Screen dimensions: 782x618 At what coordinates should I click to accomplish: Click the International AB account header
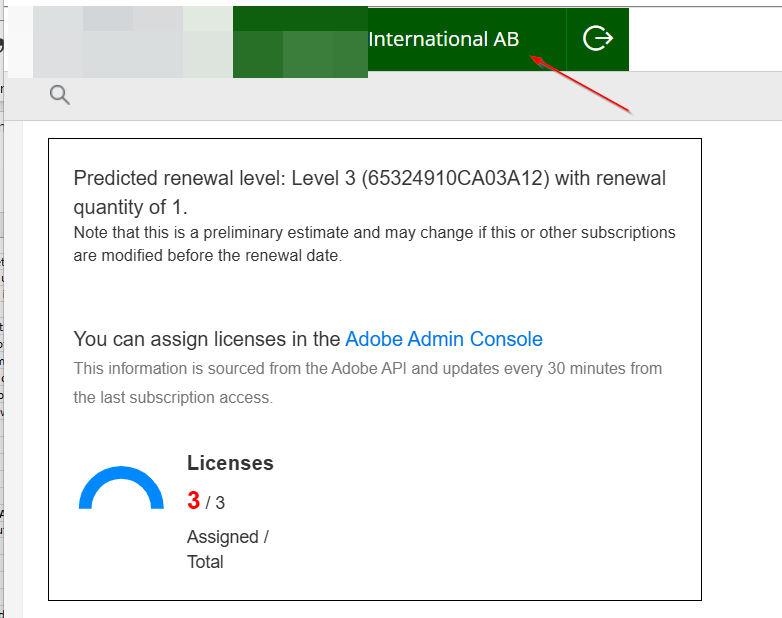pos(443,39)
